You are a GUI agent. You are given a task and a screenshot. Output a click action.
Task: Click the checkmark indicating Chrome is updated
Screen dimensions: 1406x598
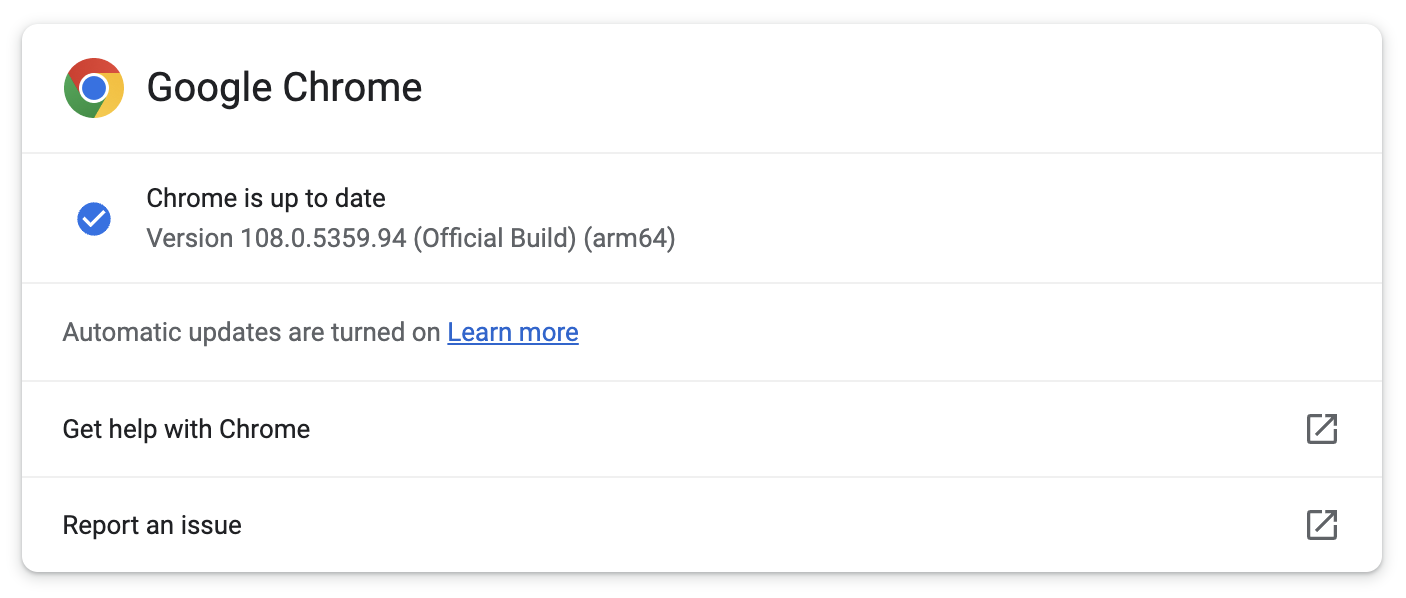[94, 218]
